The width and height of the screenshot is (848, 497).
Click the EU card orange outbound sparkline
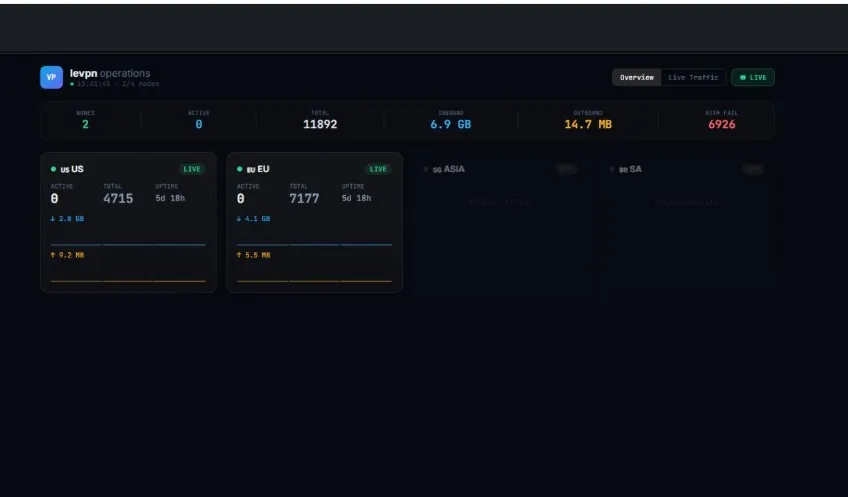pyautogui.click(x=314, y=281)
